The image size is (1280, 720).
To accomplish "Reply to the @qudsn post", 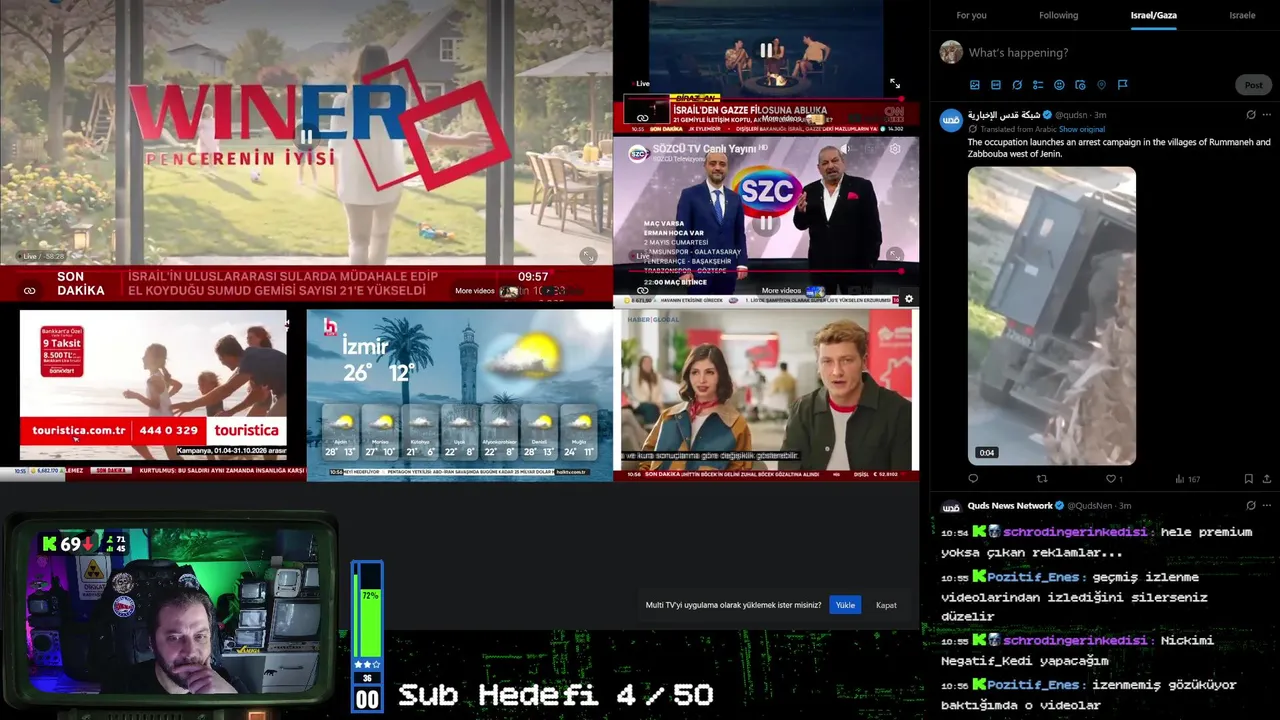I will (973, 479).
